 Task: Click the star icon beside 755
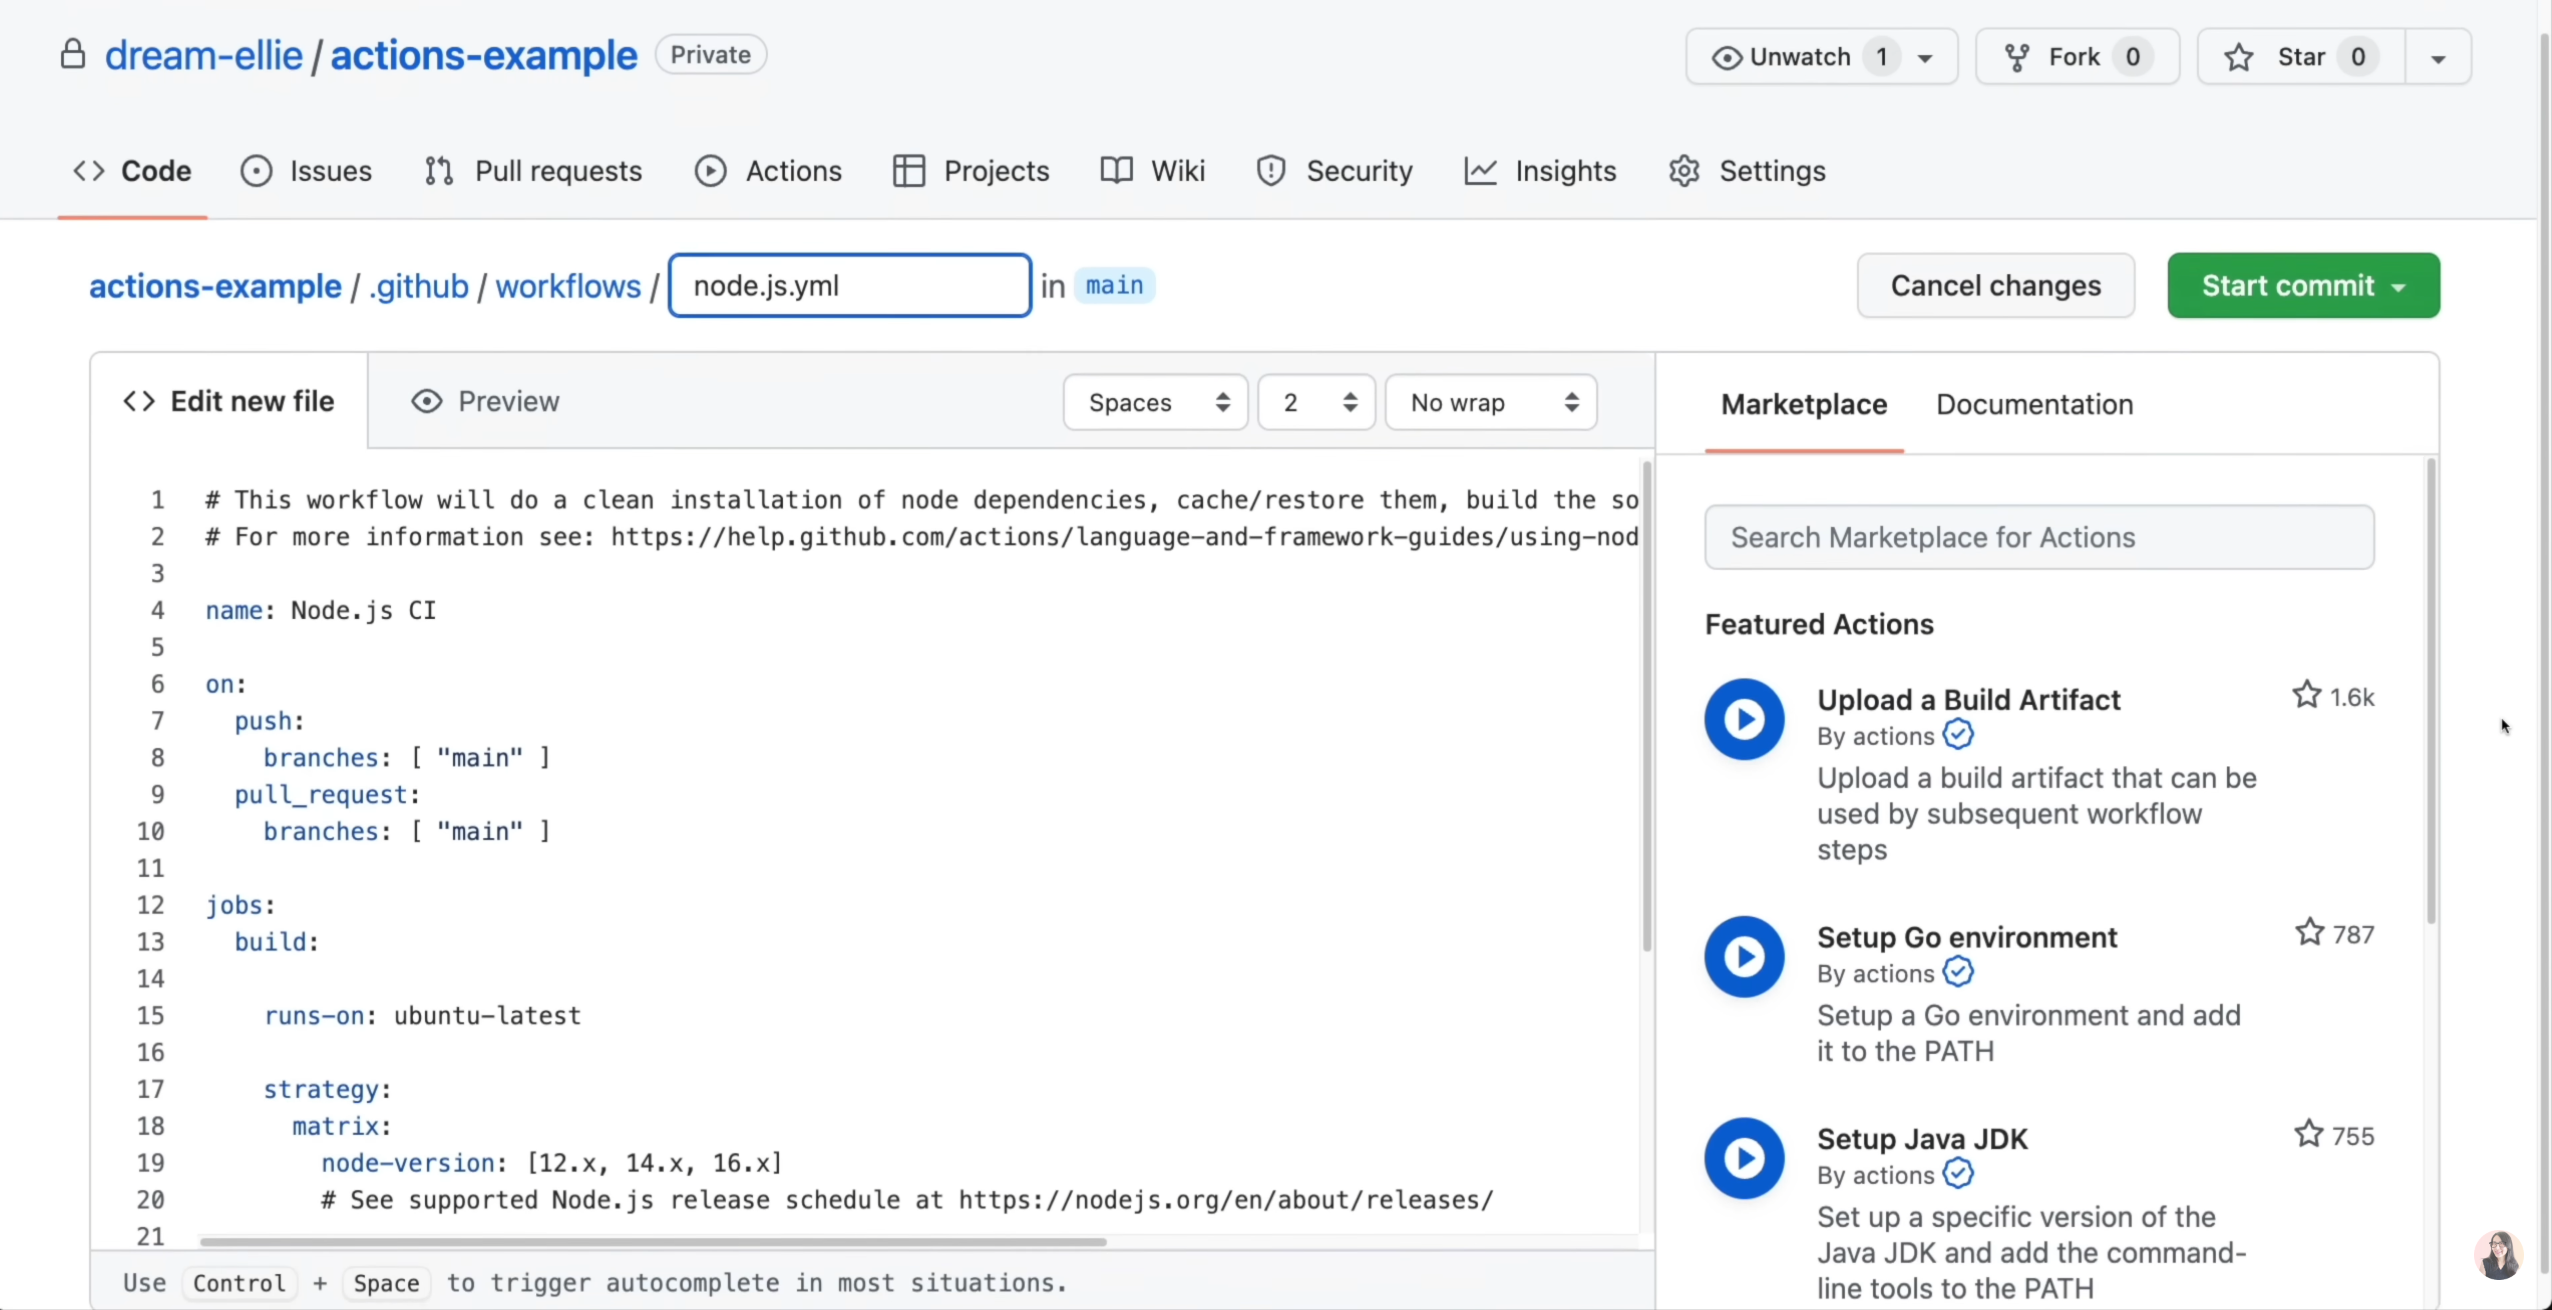2308,1135
